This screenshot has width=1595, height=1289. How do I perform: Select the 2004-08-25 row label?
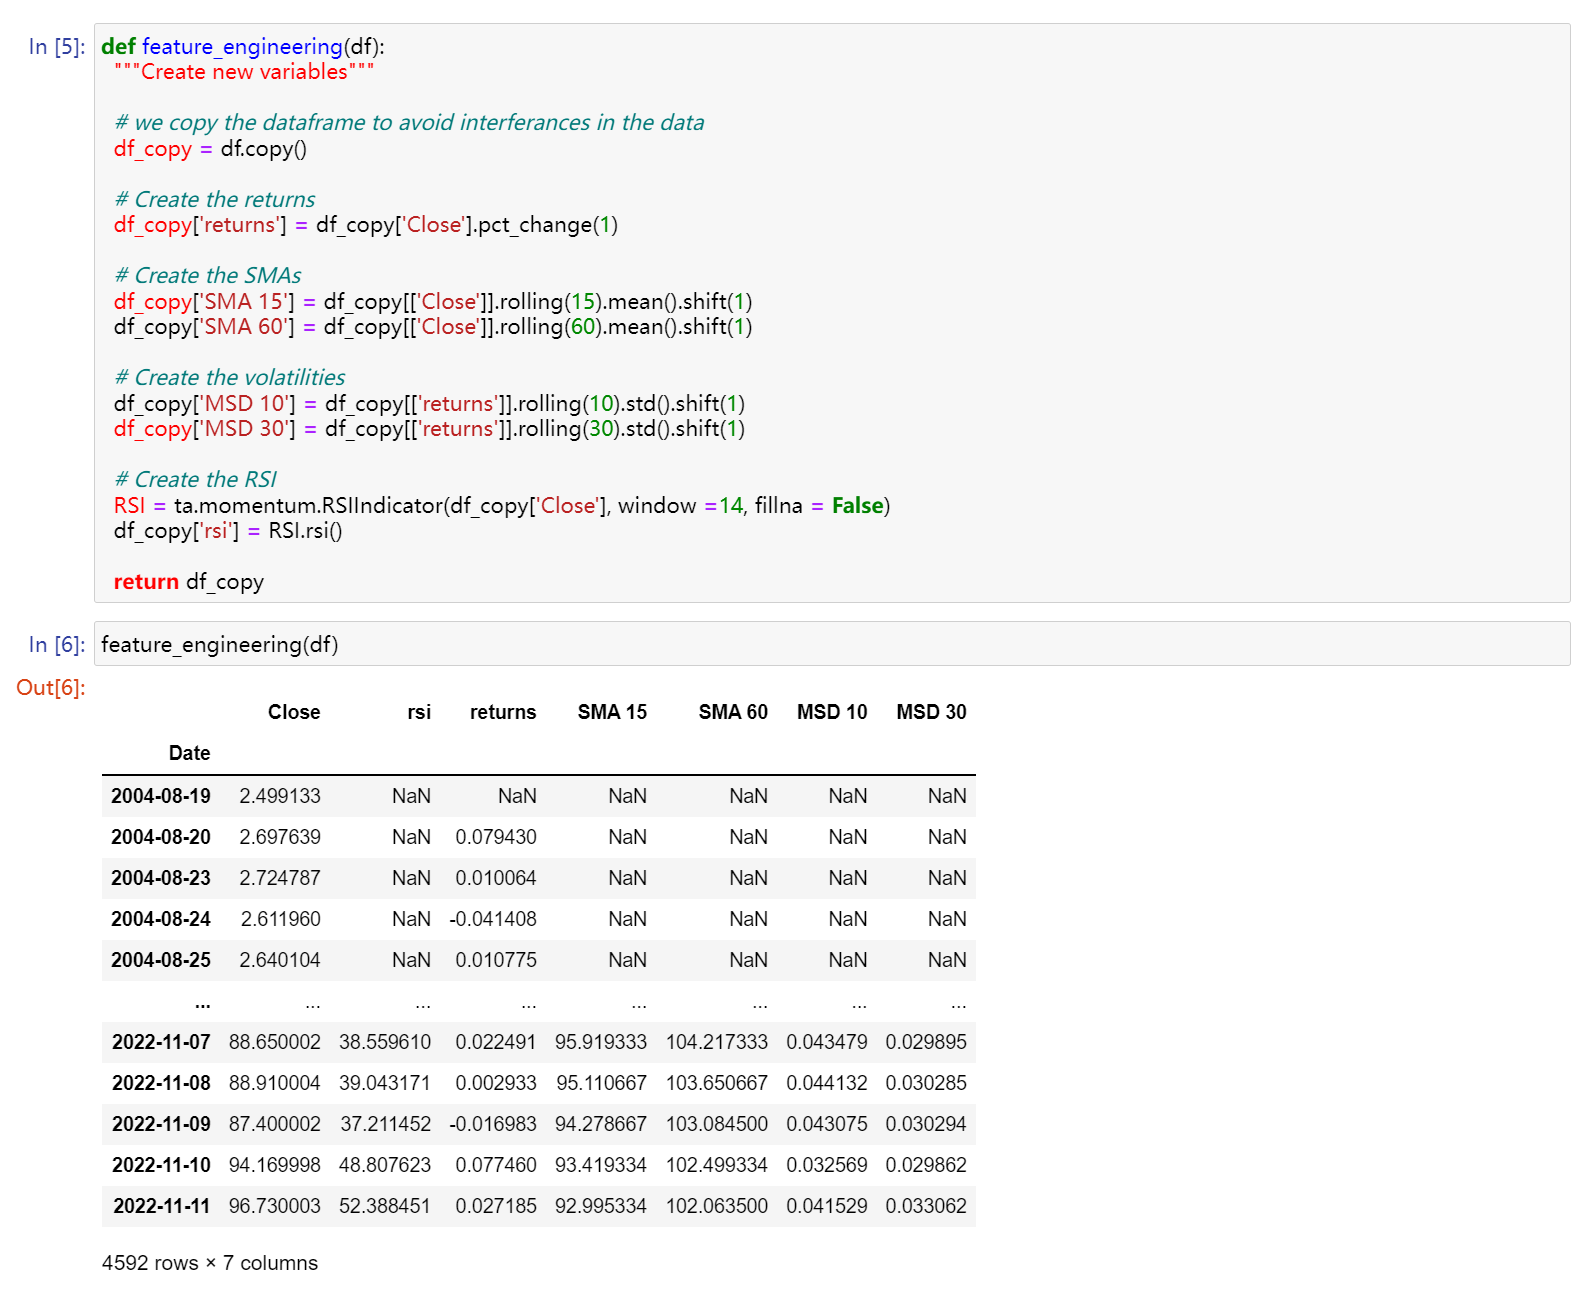point(161,960)
